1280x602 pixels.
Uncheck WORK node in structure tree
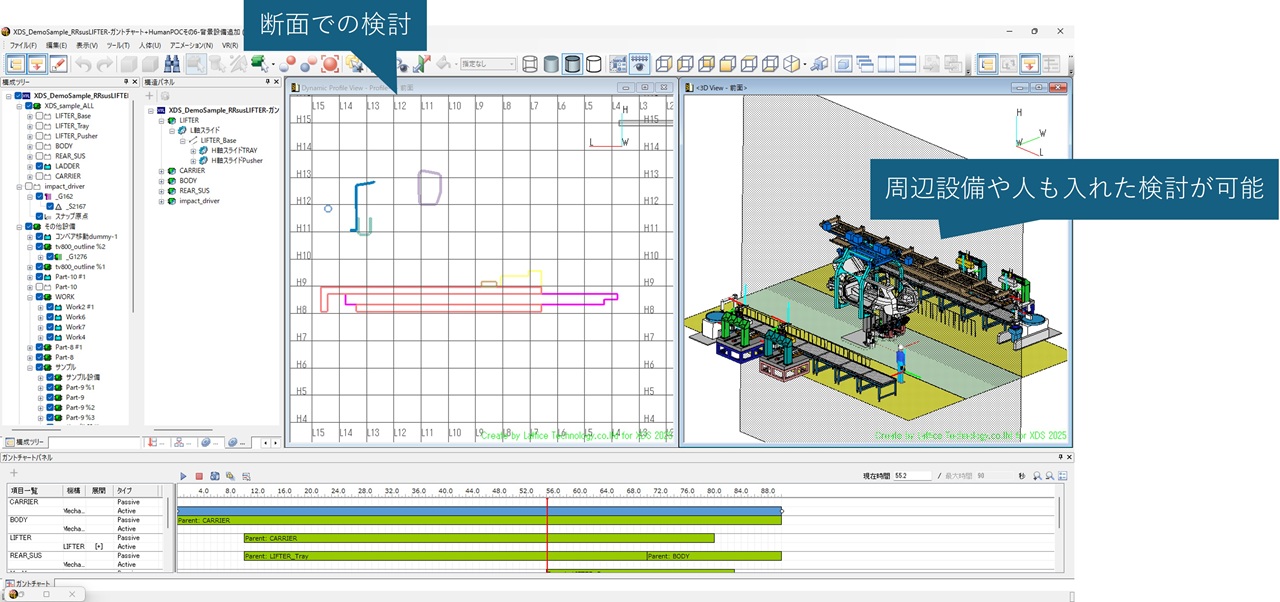tap(40, 297)
